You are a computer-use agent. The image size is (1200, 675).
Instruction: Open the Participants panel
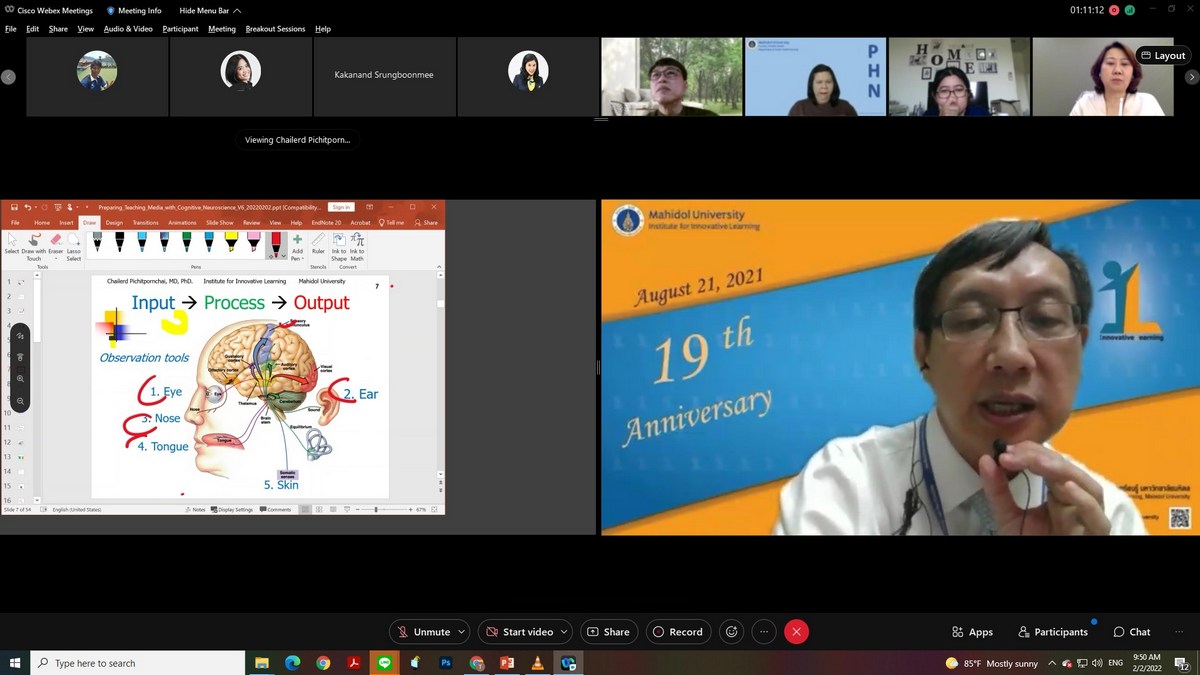pos(1053,632)
